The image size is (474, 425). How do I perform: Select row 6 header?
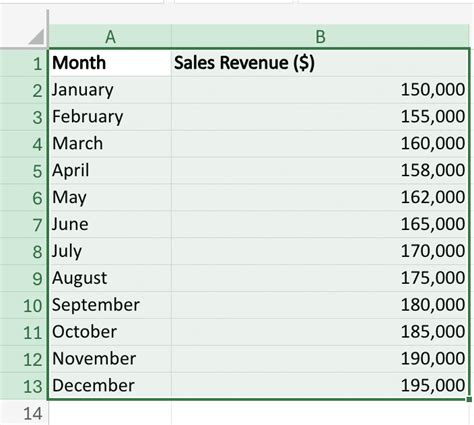click(x=24, y=198)
